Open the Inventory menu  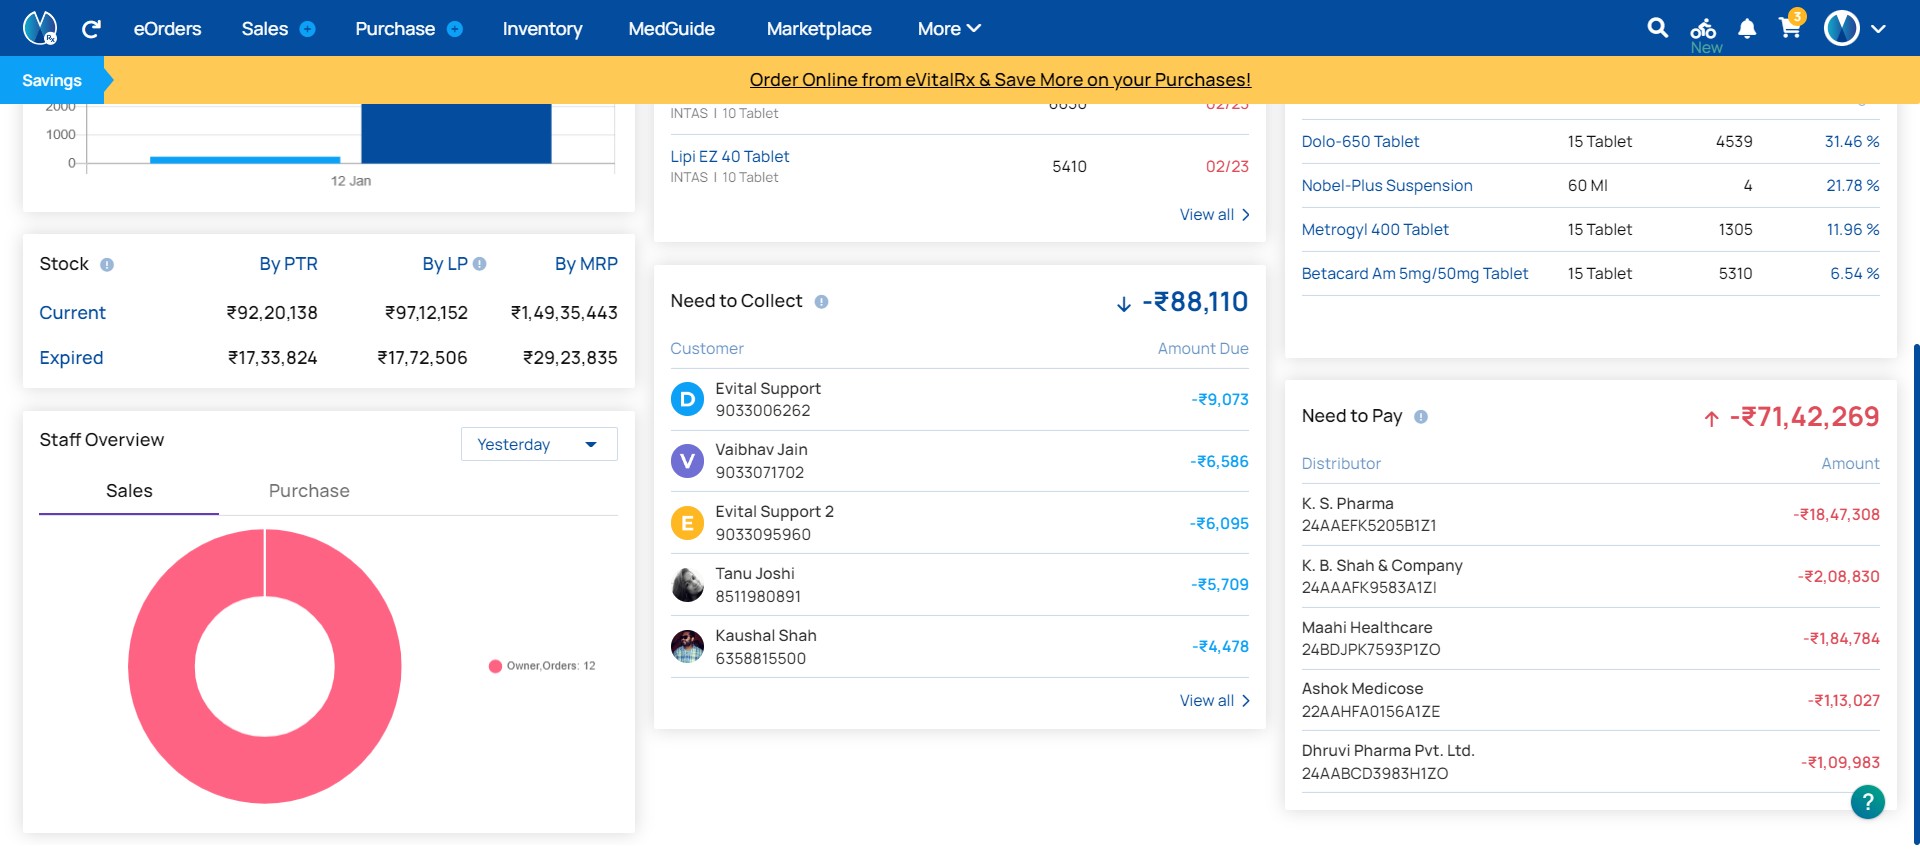click(542, 29)
